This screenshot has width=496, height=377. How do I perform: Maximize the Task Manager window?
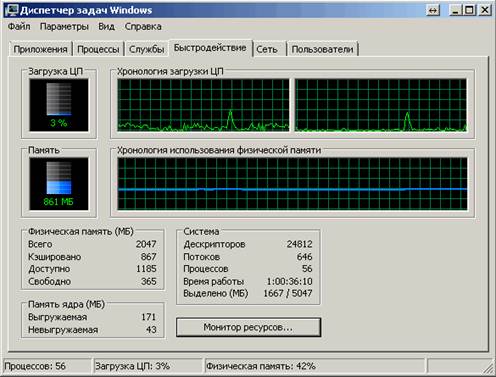point(470,10)
